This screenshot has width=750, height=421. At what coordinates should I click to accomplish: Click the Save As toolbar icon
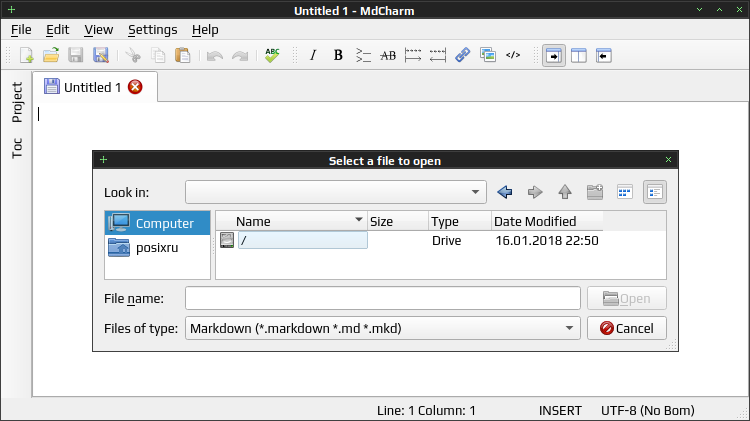tap(100, 55)
